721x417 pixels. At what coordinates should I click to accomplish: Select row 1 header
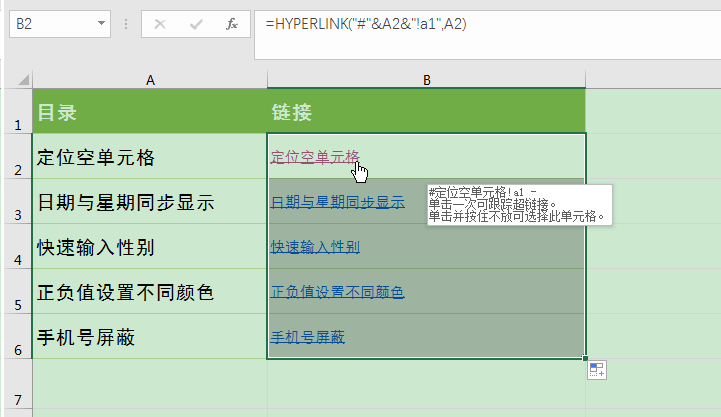click(x=18, y=111)
